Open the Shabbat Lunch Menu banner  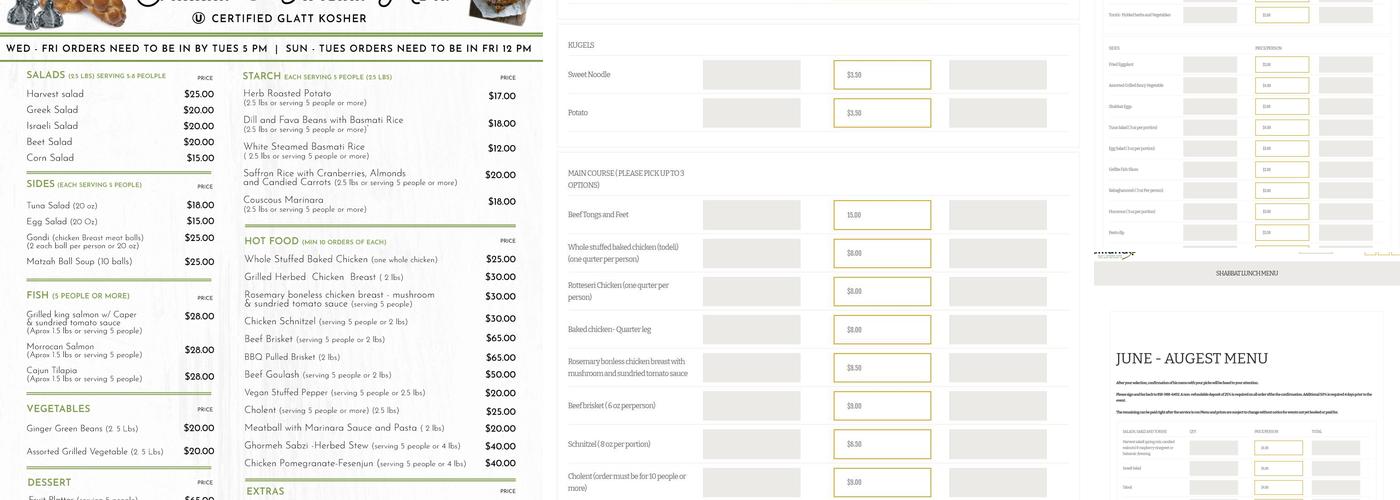point(1246,273)
